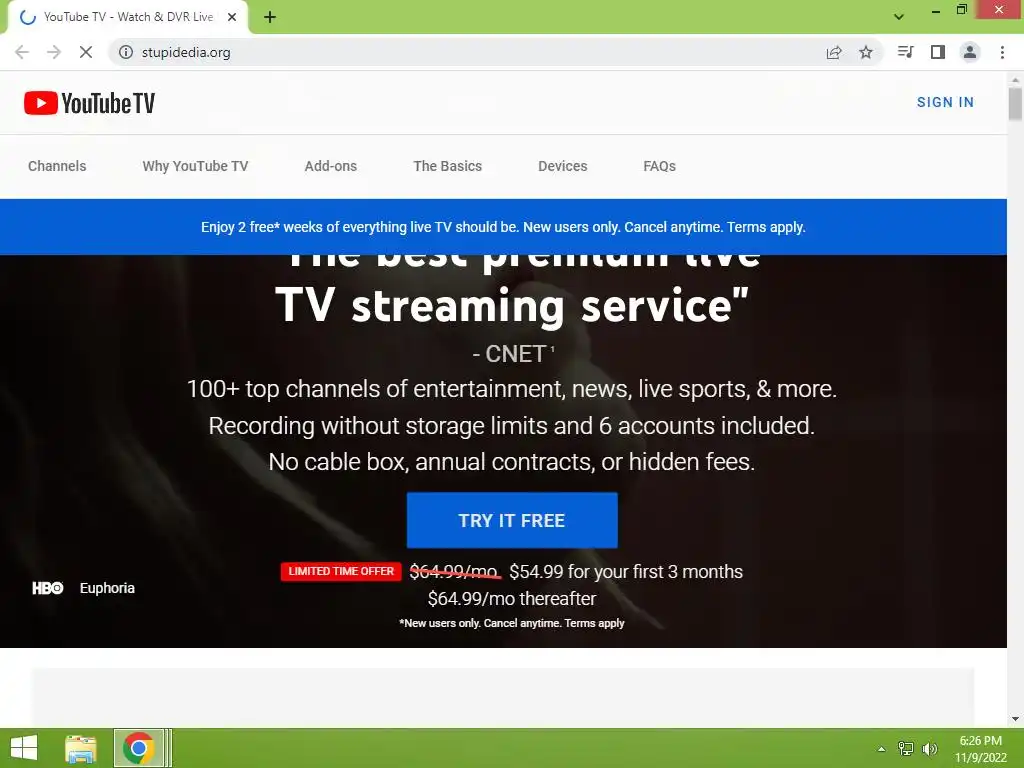This screenshot has height=768, width=1024.
Task: Click scrollbar up arrow
Action: [x=1015, y=80]
